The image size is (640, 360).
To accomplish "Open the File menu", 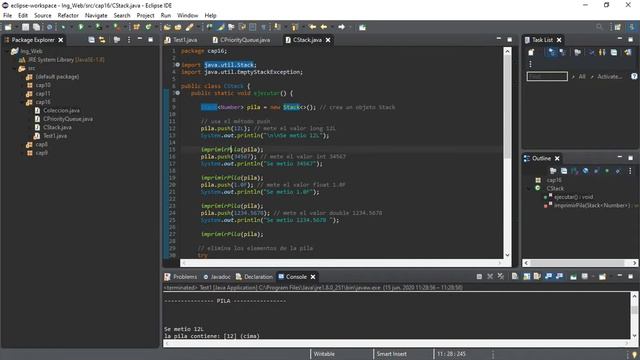I will tap(7, 16).
